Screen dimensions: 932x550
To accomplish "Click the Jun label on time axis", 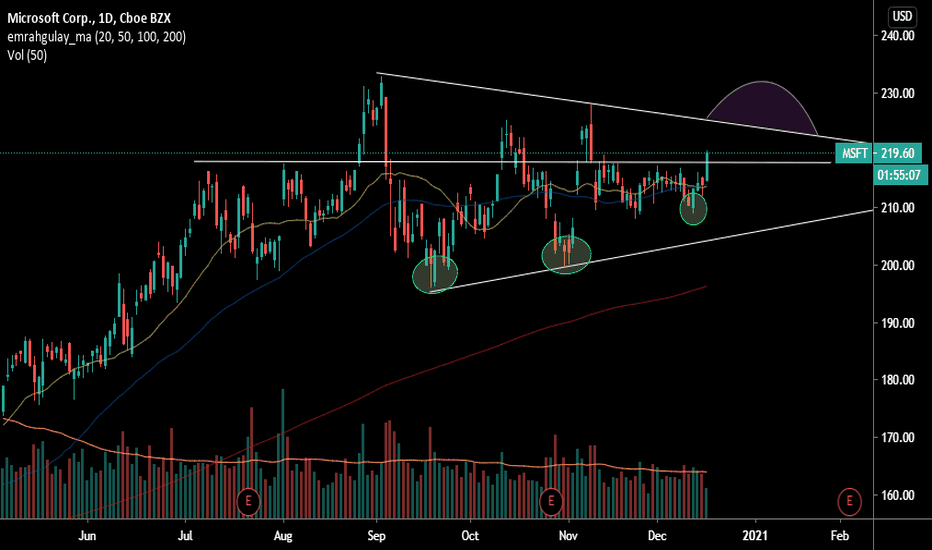I will point(87,536).
